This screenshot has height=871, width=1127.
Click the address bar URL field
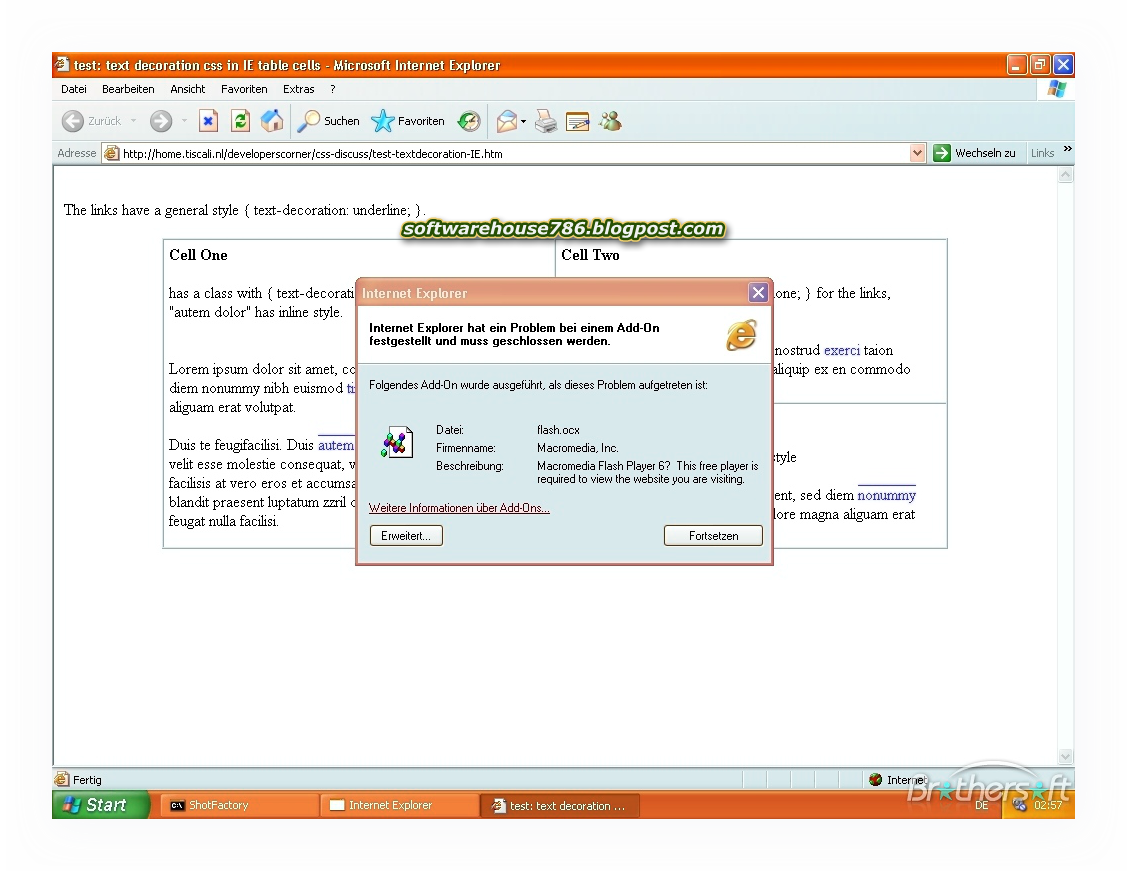(513, 153)
